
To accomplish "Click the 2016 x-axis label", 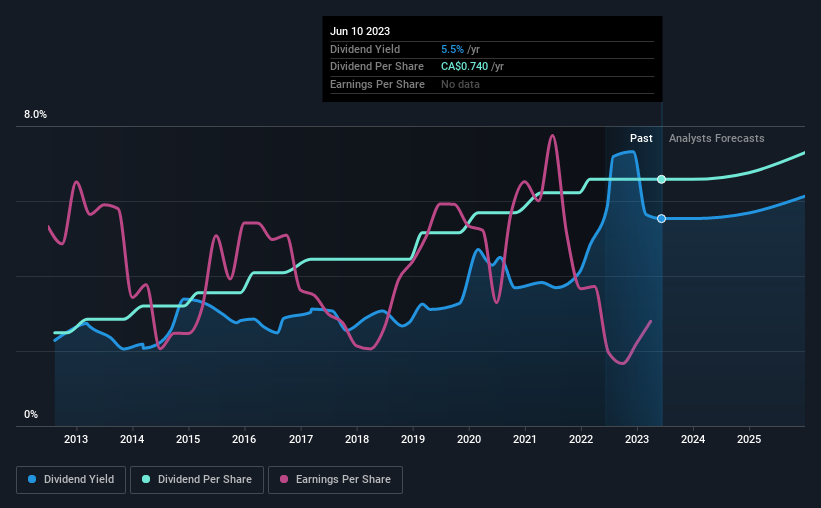I will (x=244, y=439).
